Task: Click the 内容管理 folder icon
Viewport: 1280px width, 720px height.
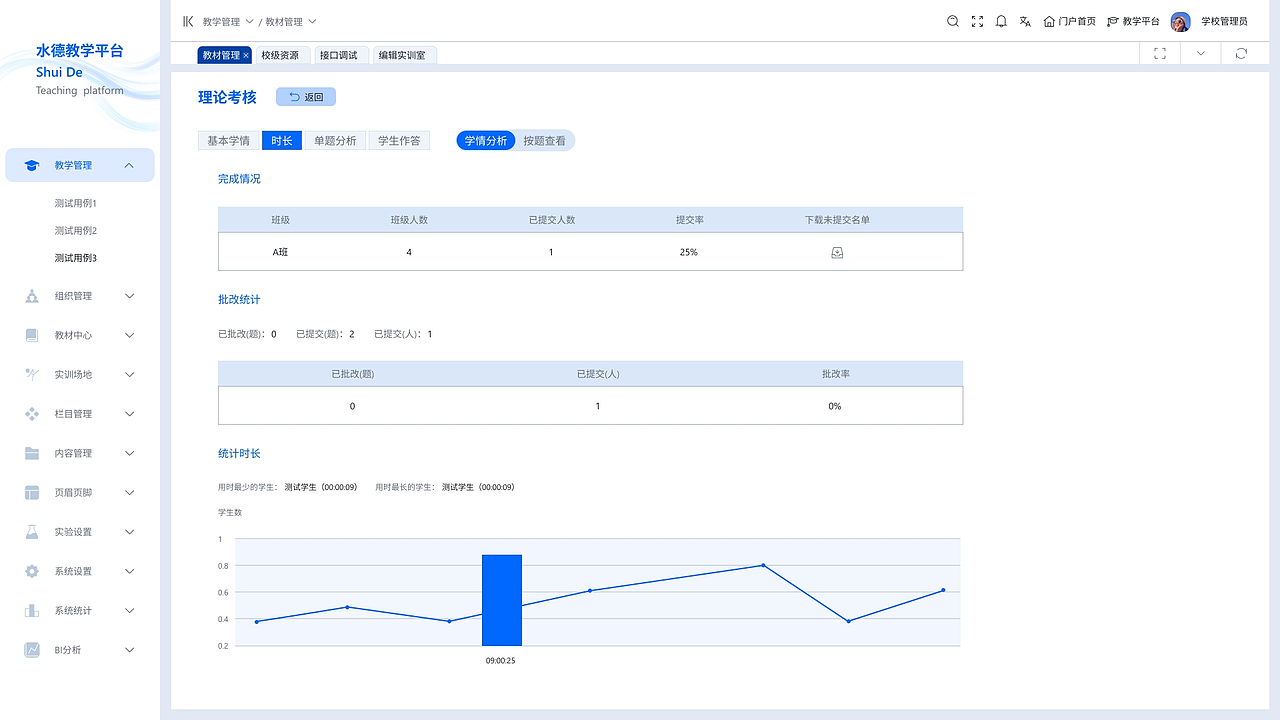Action: tap(32, 453)
